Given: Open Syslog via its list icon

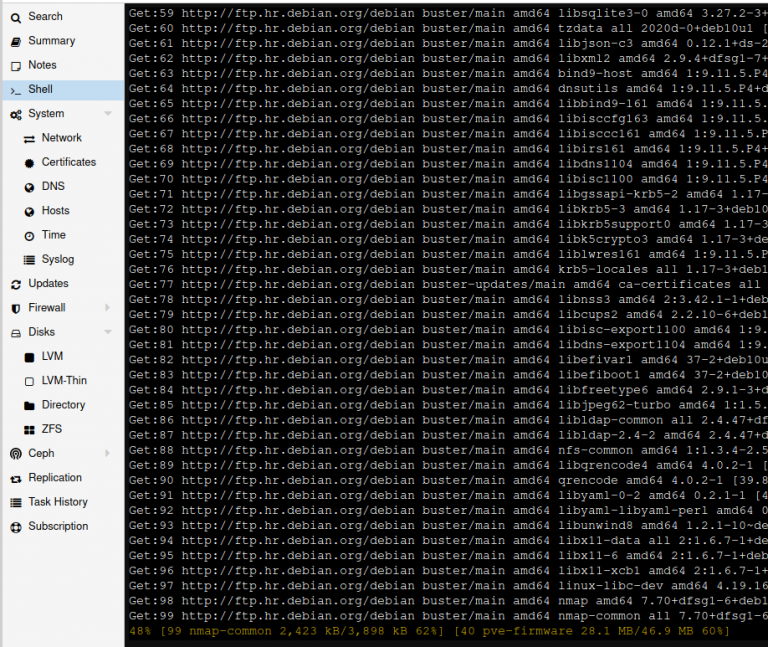Looking at the screenshot, I should pyautogui.click(x=30, y=260).
